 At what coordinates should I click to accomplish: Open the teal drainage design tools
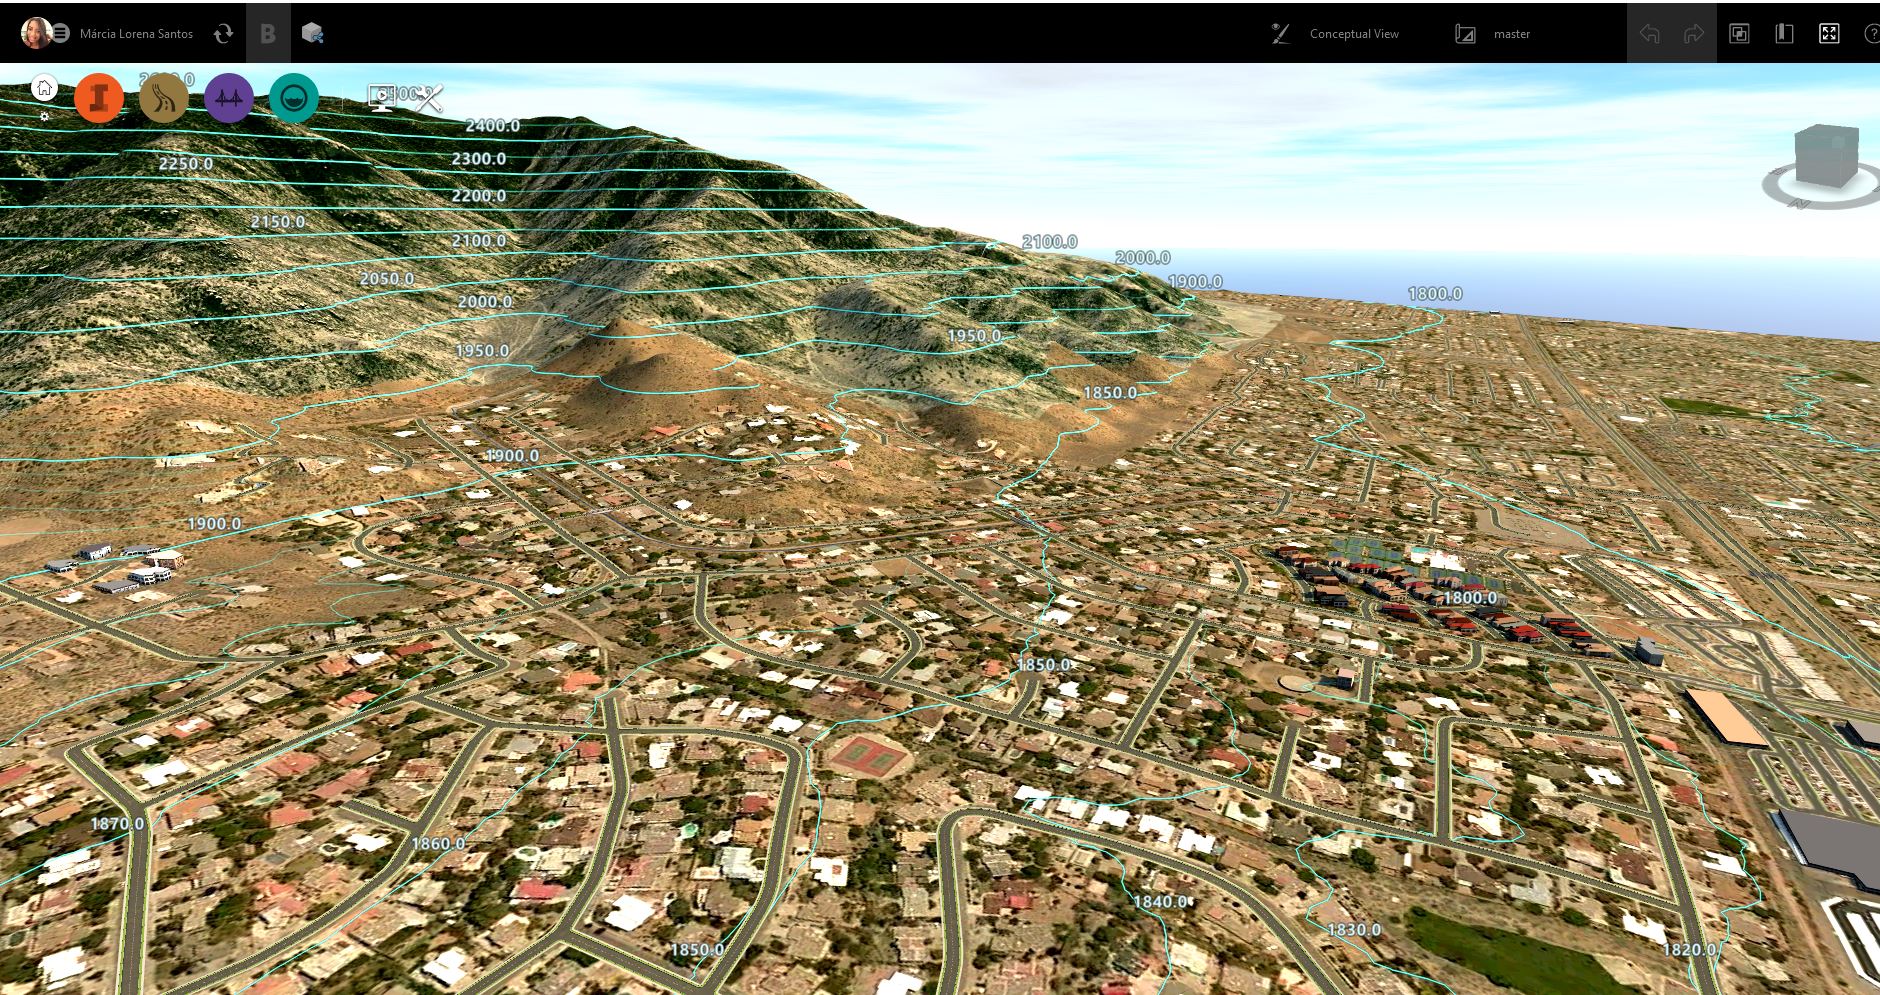(294, 98)
